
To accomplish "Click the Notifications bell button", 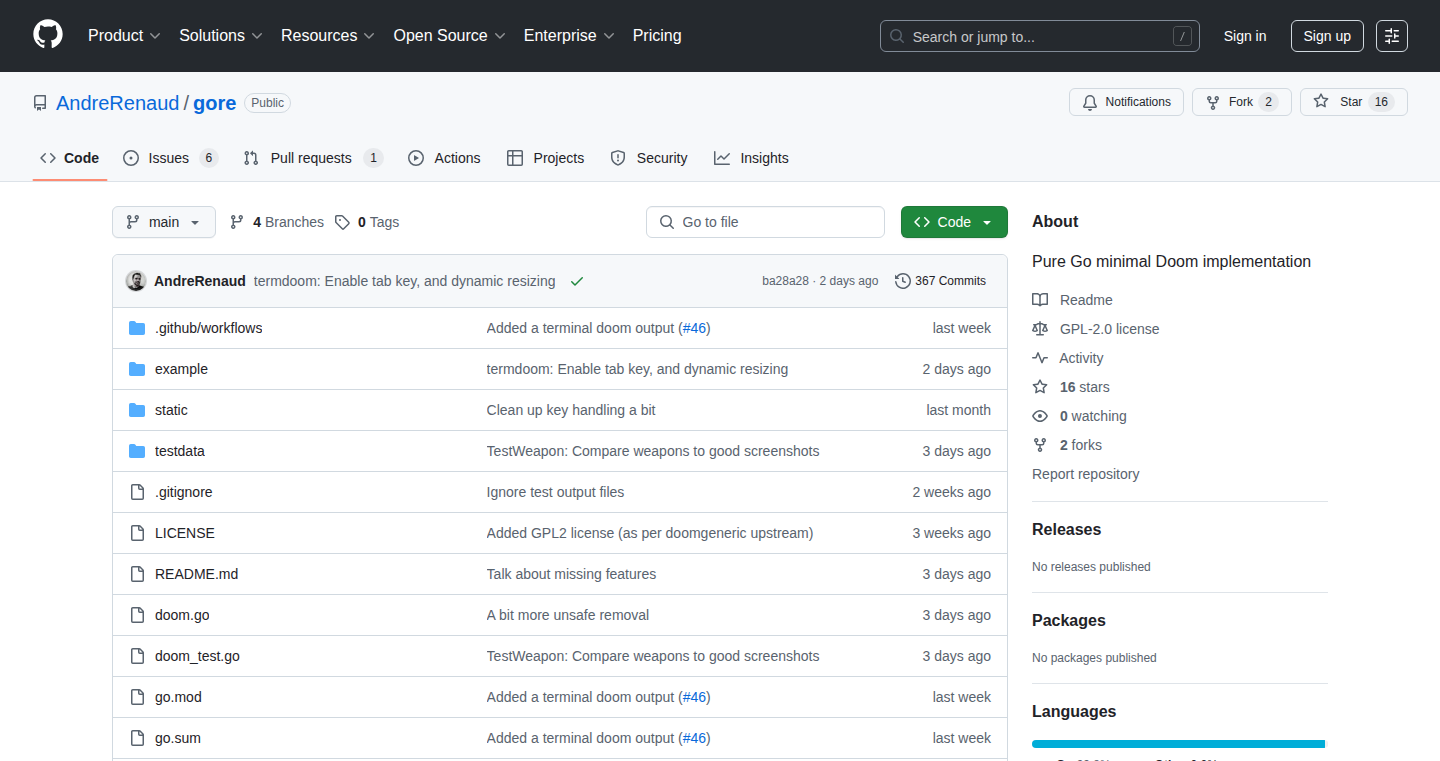I will (1126, 102).
